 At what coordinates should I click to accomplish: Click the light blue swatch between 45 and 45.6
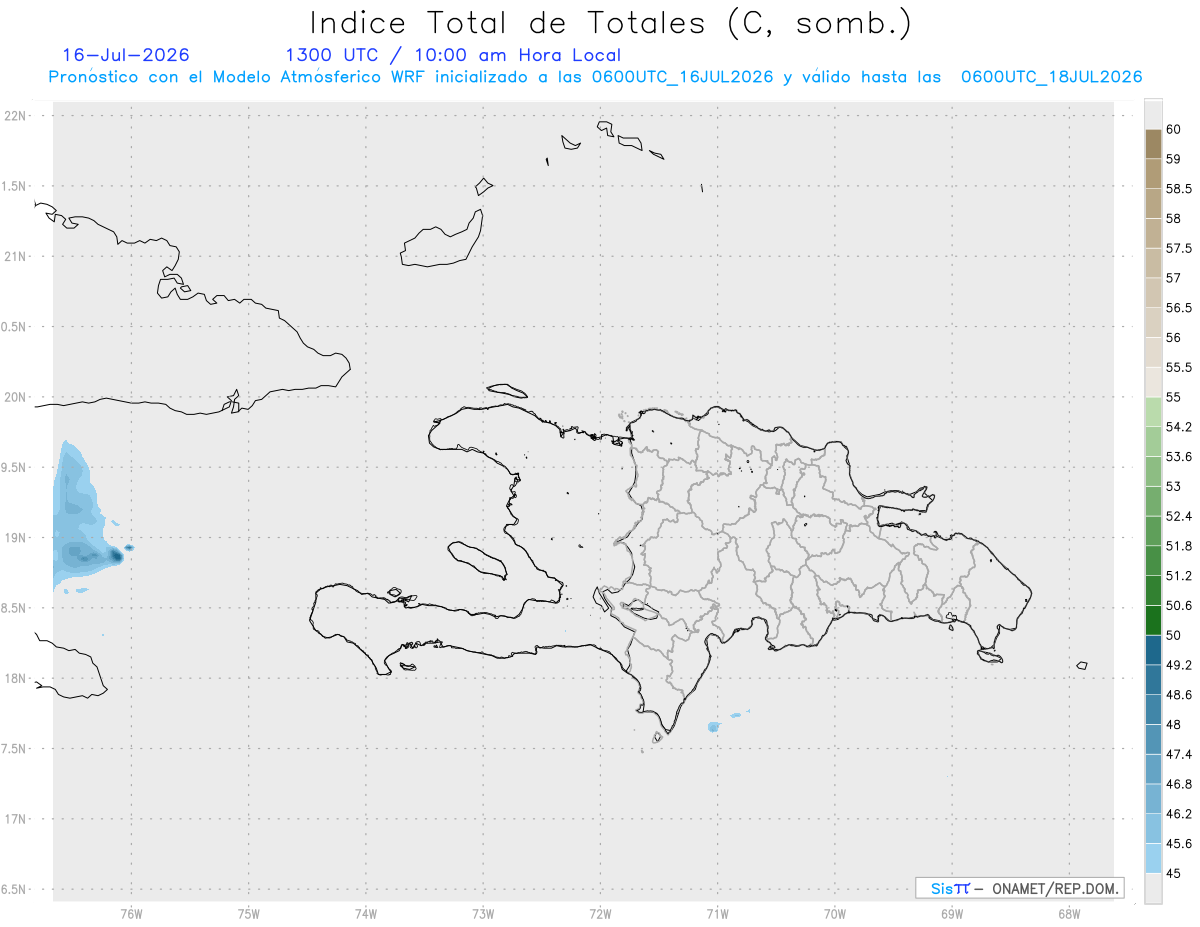pos(1153,858)
